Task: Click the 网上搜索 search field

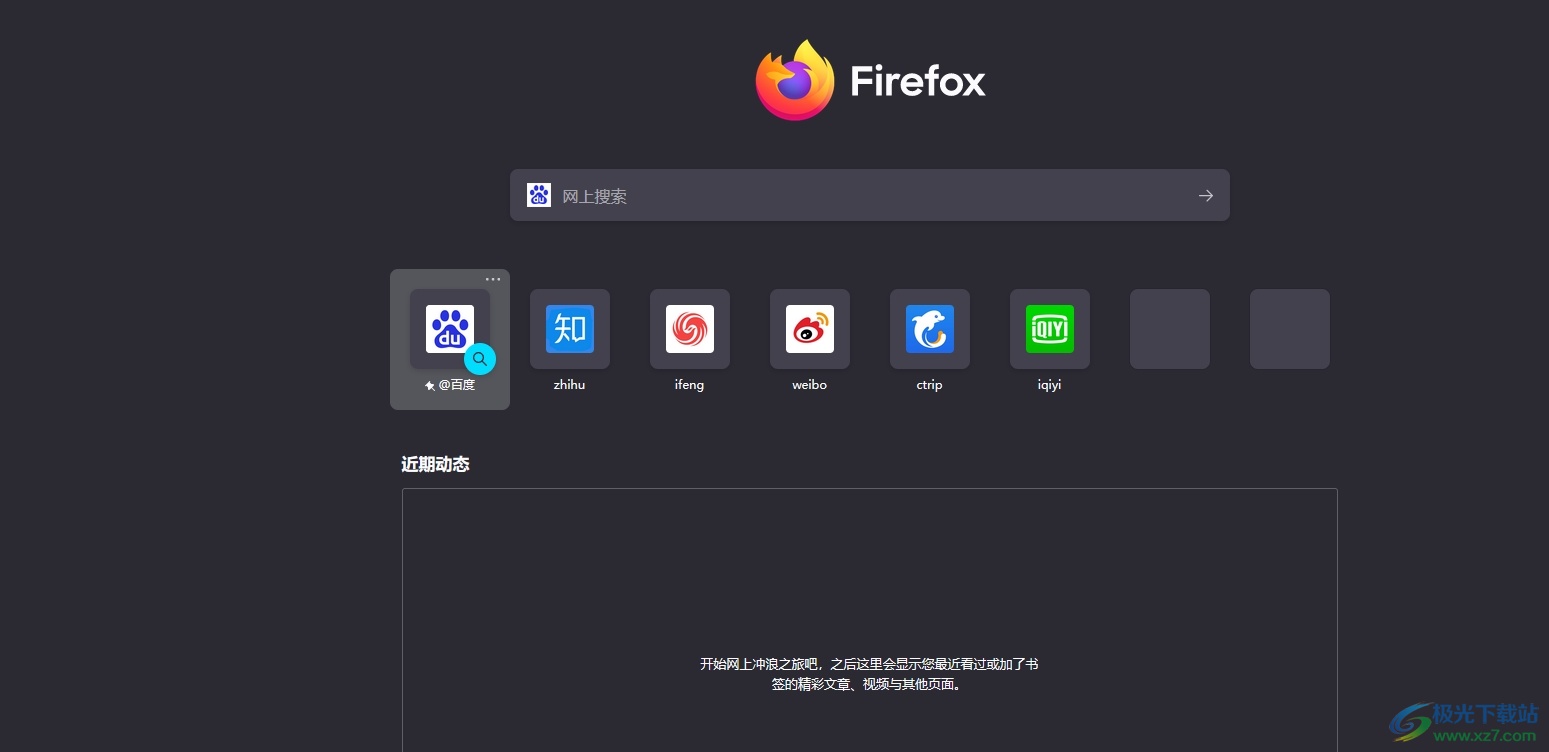Action: [870, 195]
